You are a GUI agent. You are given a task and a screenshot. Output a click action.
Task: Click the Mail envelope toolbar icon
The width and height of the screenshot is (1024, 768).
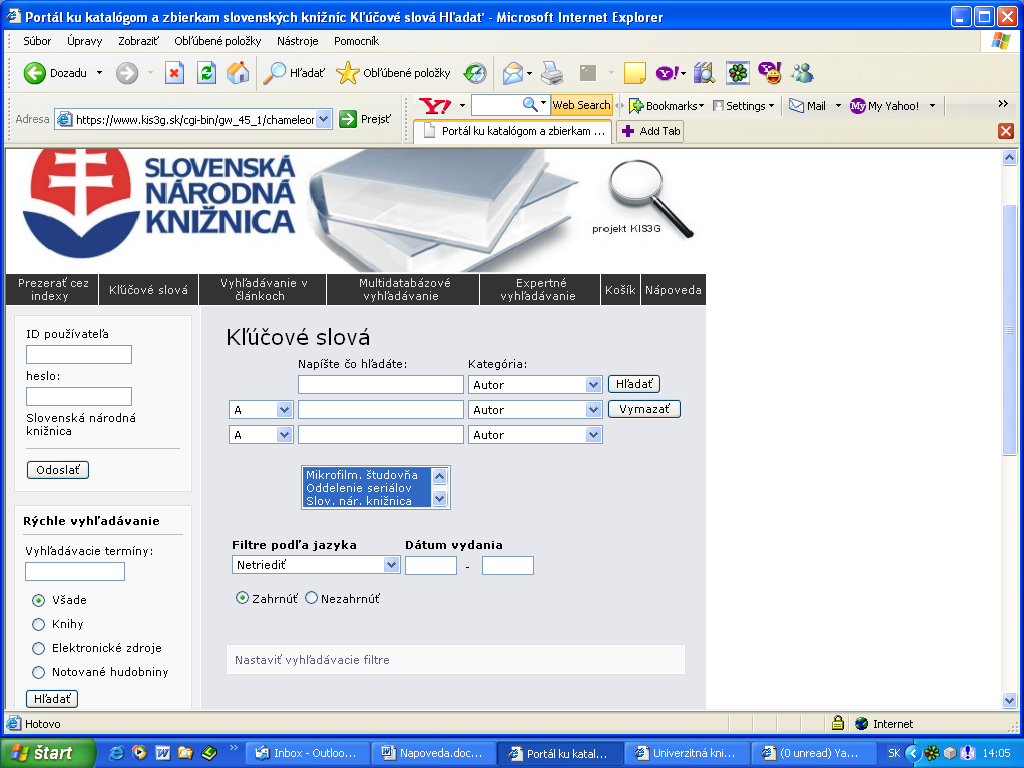(x=513, y=73)
